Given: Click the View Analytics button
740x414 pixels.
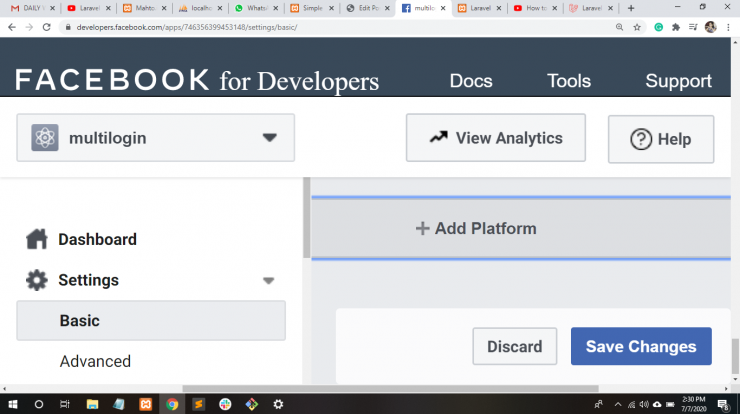Looking at the screenshot, I should pos(496,138).
